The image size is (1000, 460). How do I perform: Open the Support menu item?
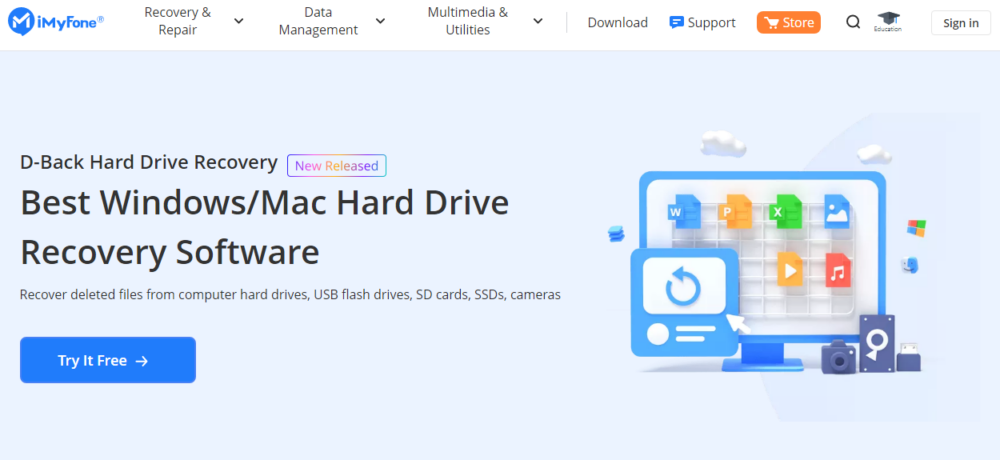702,22
